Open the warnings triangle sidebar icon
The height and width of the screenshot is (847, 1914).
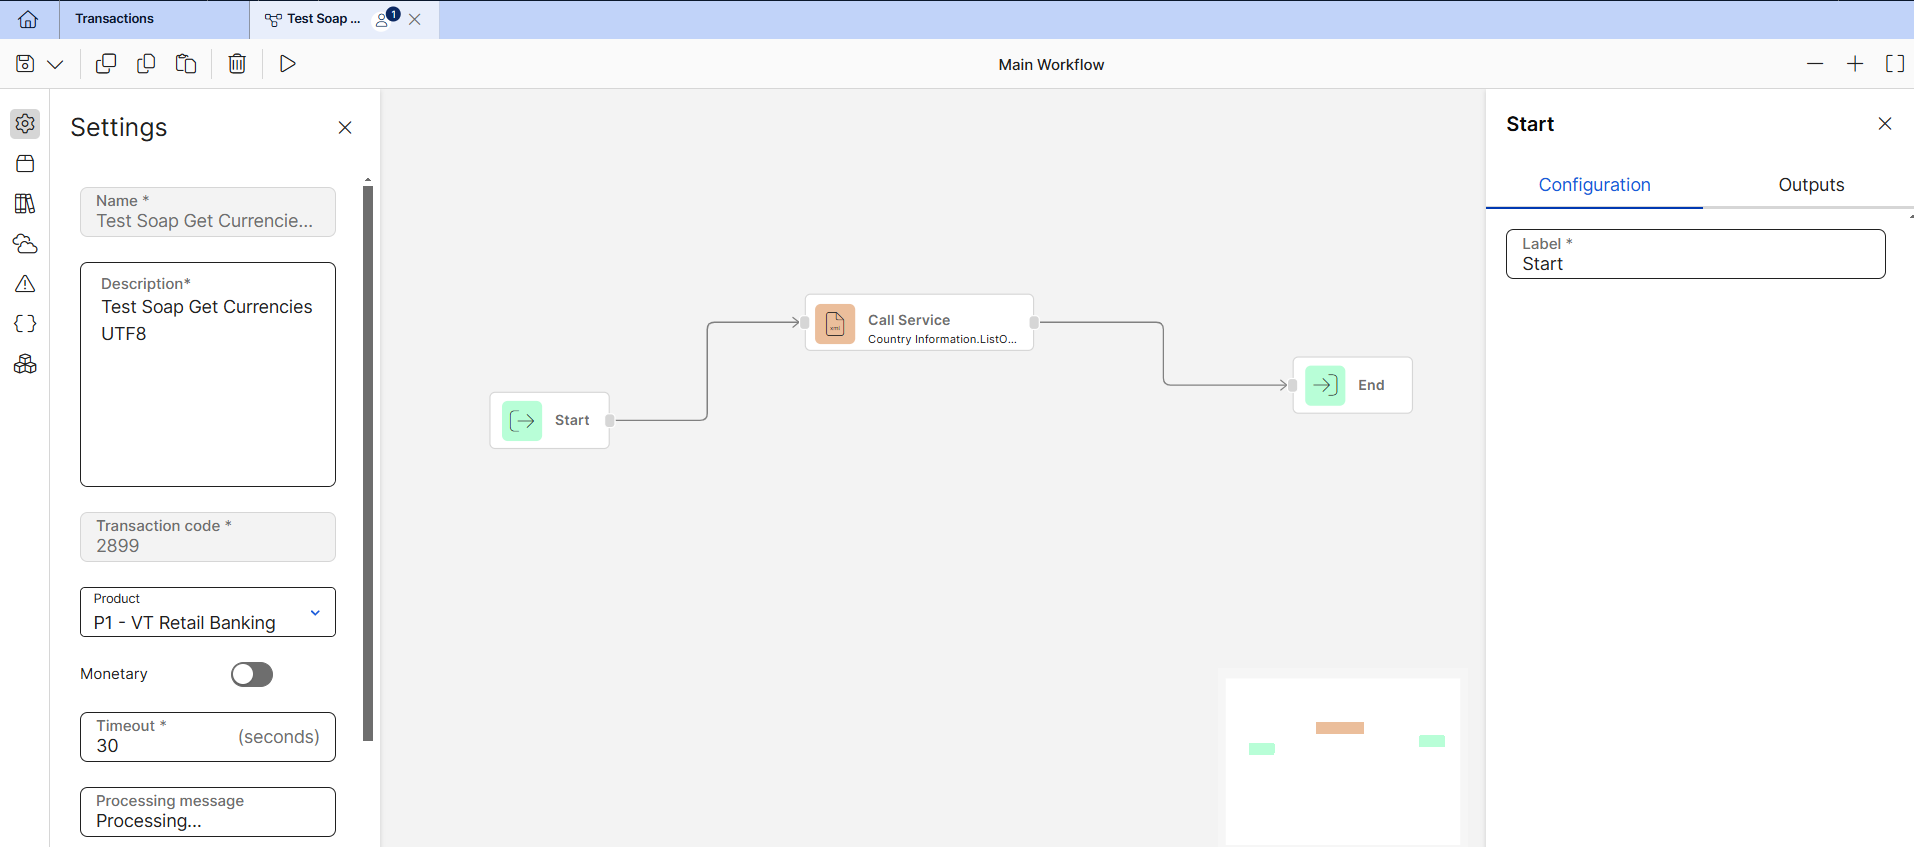[x=25, y=284]
